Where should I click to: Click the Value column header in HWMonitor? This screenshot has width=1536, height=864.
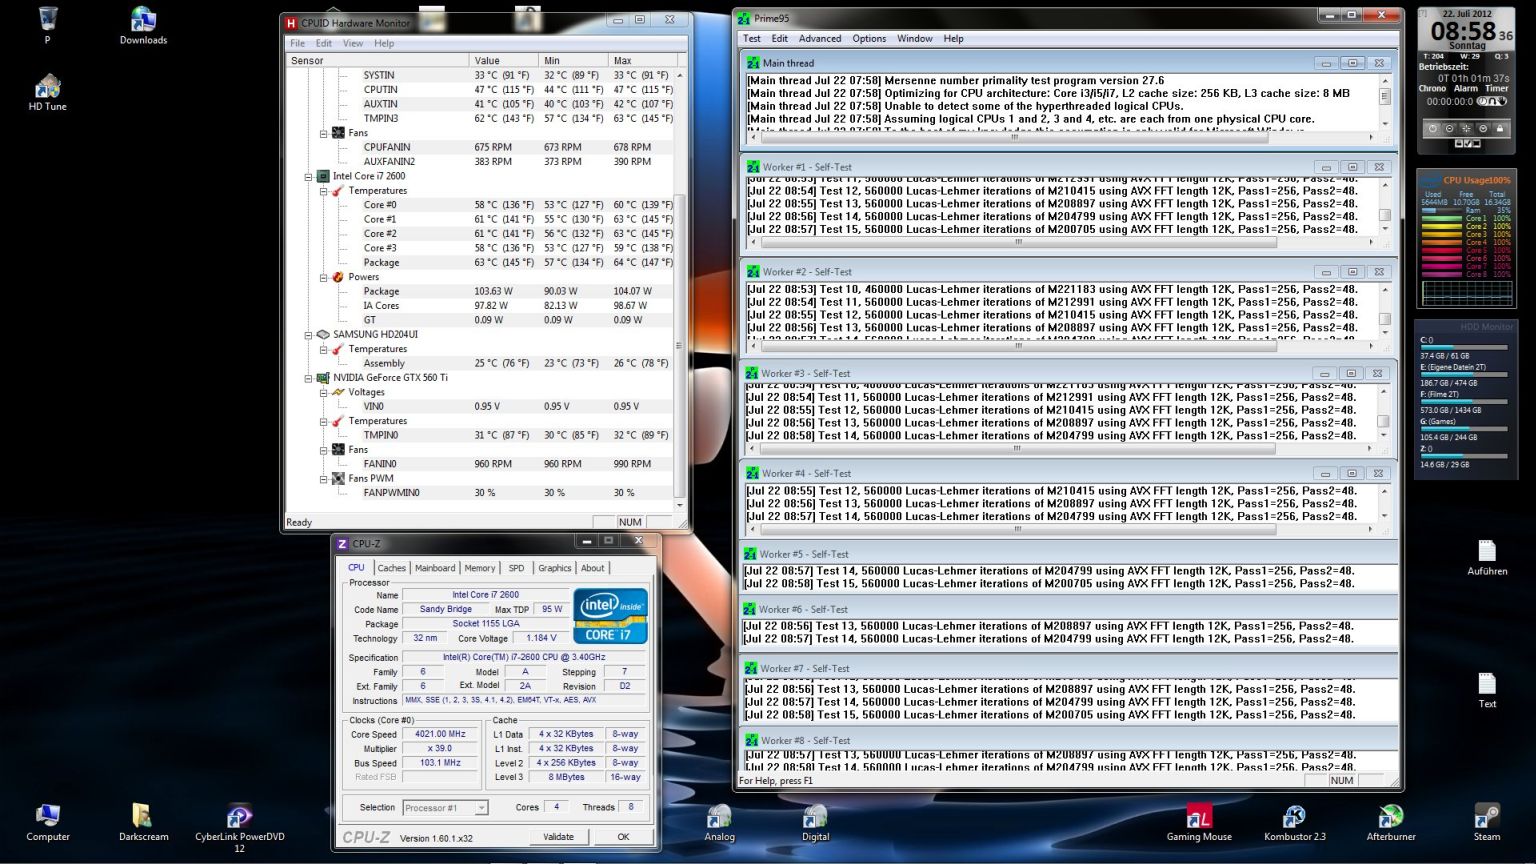tap(503, 61)
